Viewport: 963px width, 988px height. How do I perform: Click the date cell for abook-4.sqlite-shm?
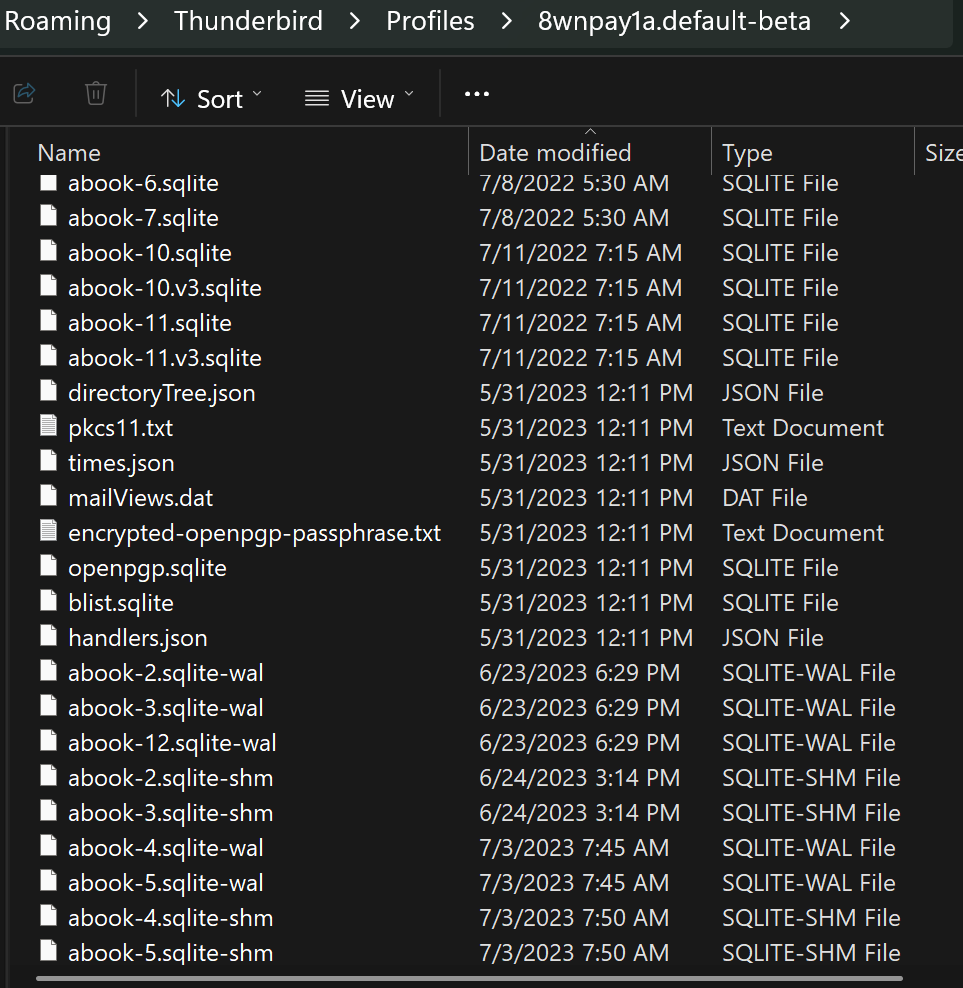coord(574,918)
